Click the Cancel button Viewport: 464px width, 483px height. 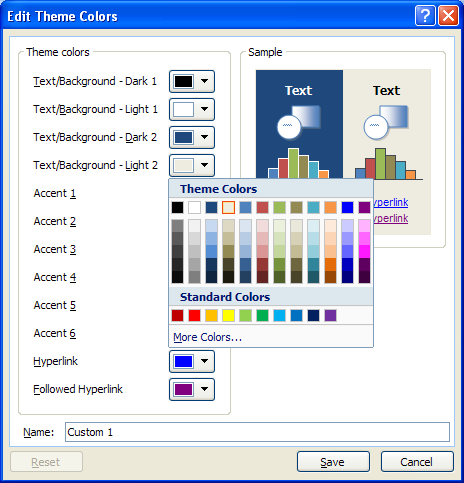(x=417, y=462)
